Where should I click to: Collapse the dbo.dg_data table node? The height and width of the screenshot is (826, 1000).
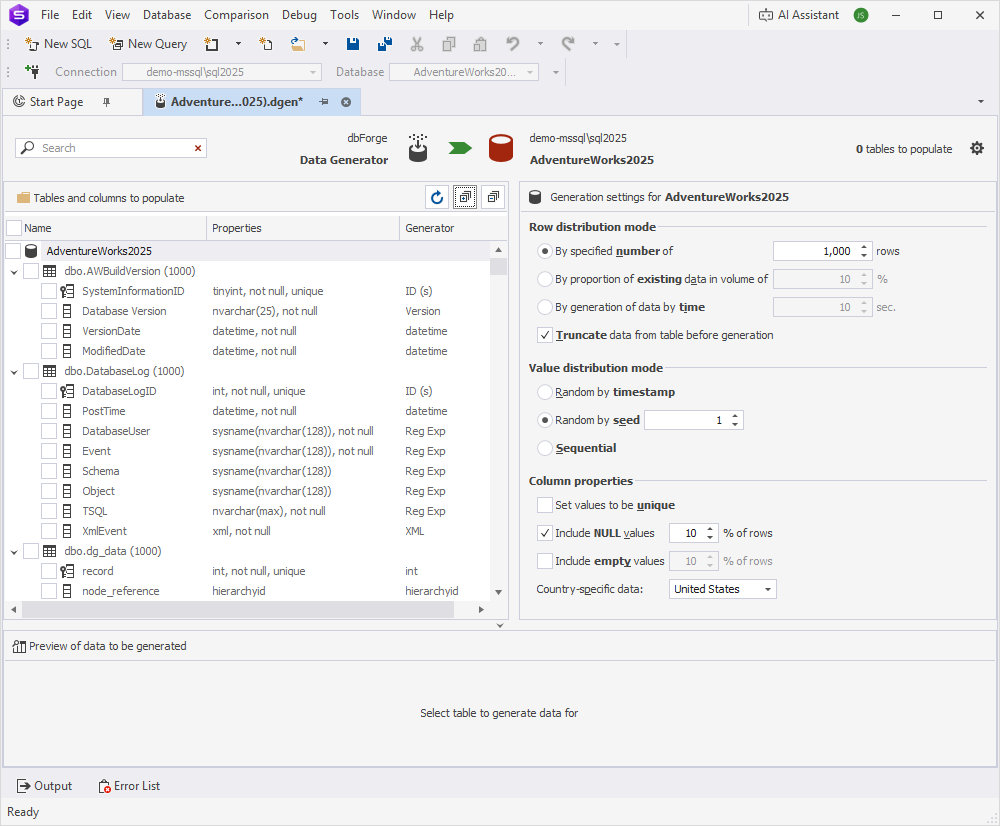[14, 552]
